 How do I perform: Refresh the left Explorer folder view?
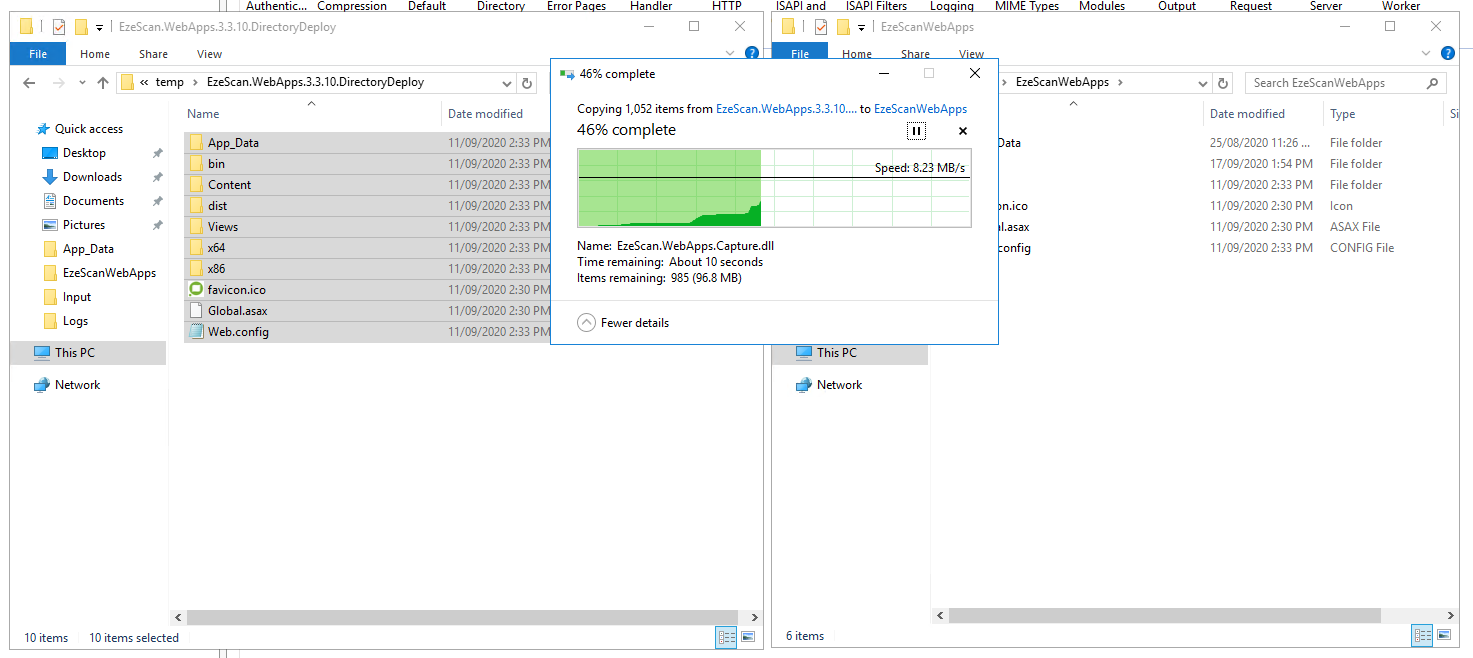click(527, 83)
